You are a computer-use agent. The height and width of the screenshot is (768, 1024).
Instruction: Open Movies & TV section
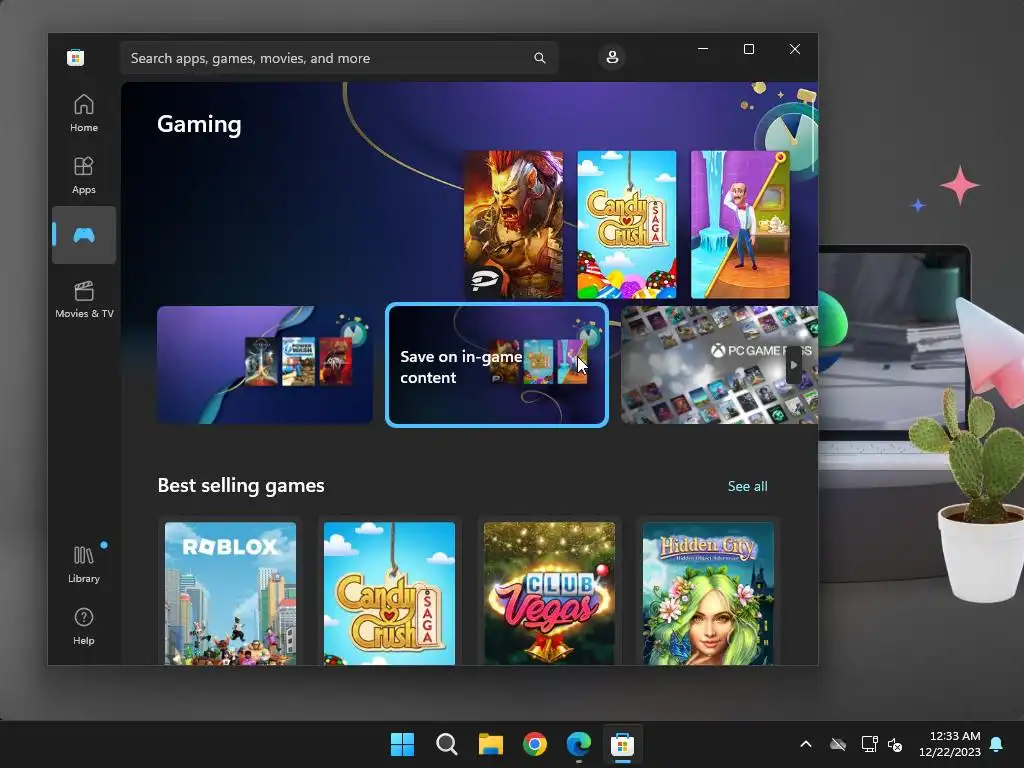(x=84, y=299)
